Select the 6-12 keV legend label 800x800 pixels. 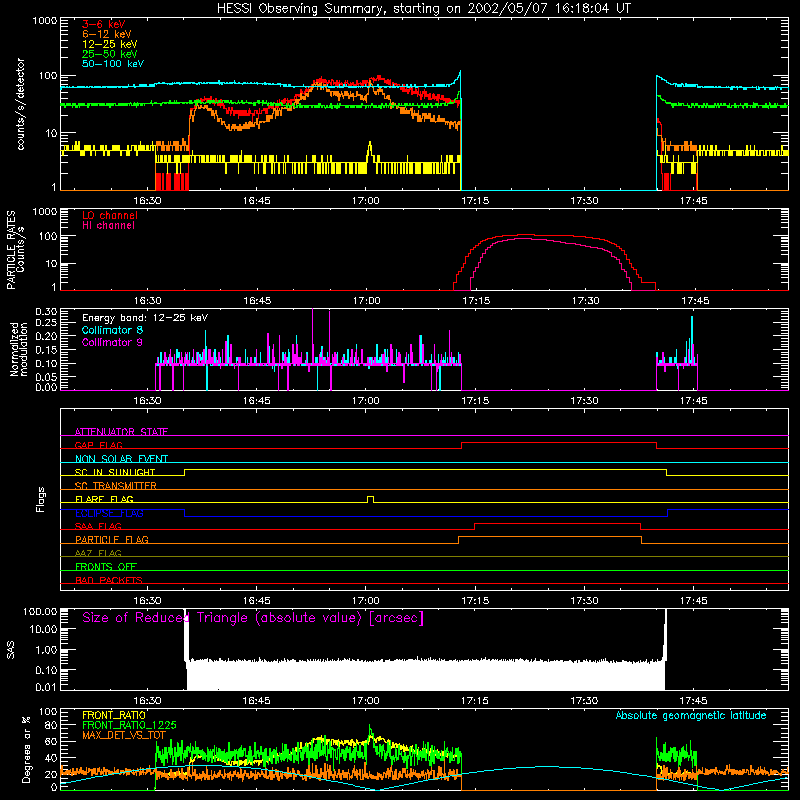point(107,34)
